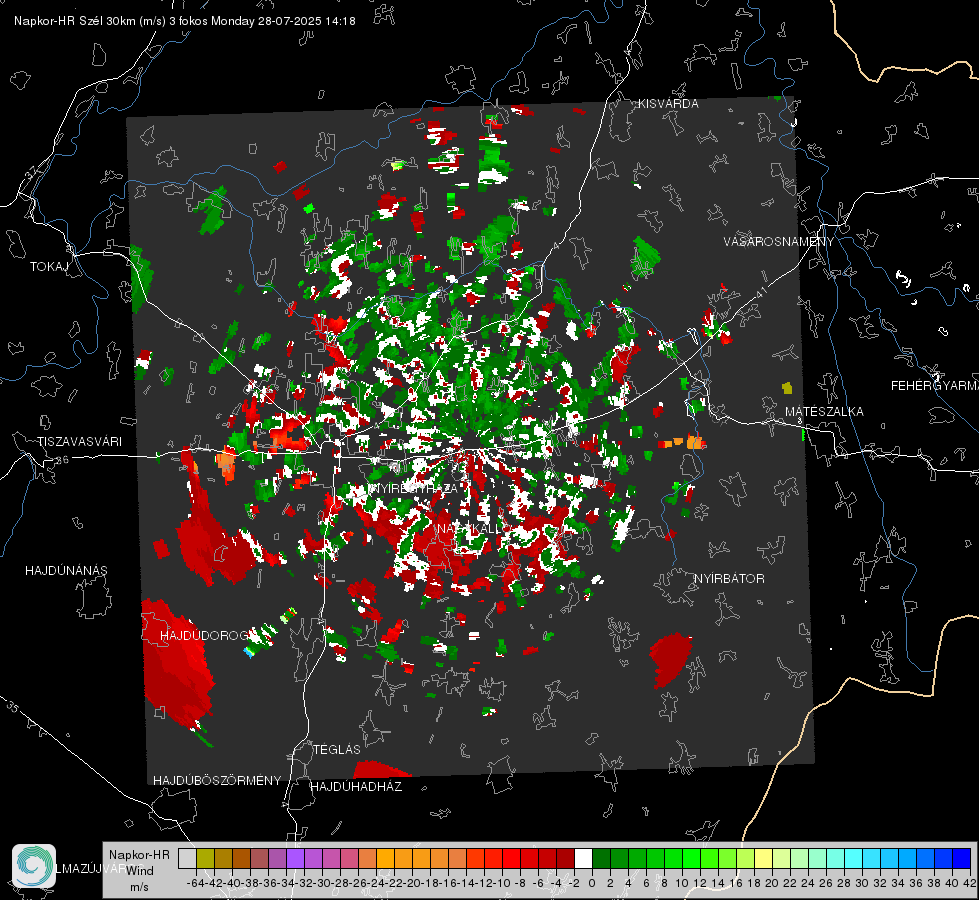Pick the pale yellow swatch above 18
The height and width of the screenshot is (900, 979).
(x=763, y=858)
